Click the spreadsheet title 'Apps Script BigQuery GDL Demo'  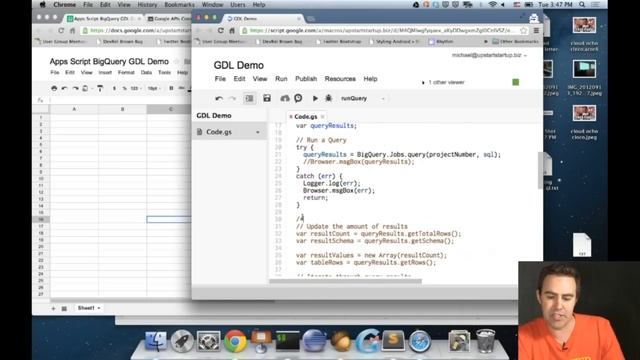[109, 62]
